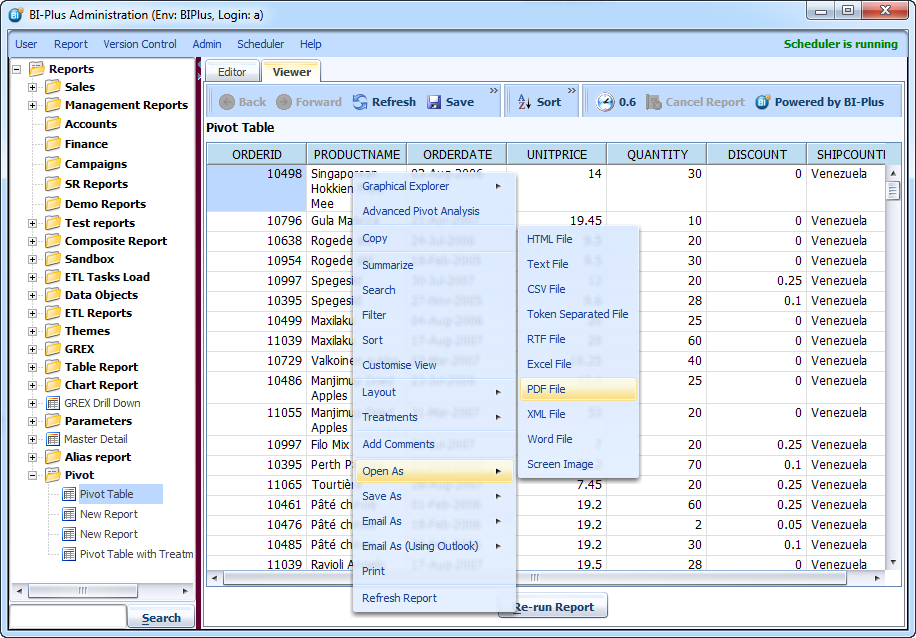The width and height of the screenshot is (916, 638).
Task: Click the 0.6 timer clock icon
Action: tap(605, 102)
